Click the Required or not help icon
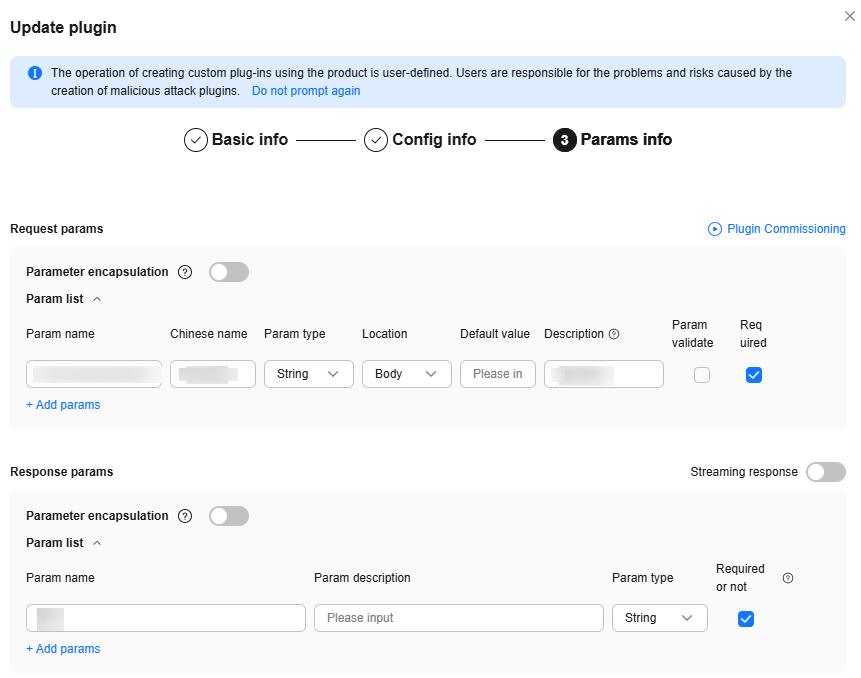The height and width of the screenshot is (678, 861). coord(788,578)
